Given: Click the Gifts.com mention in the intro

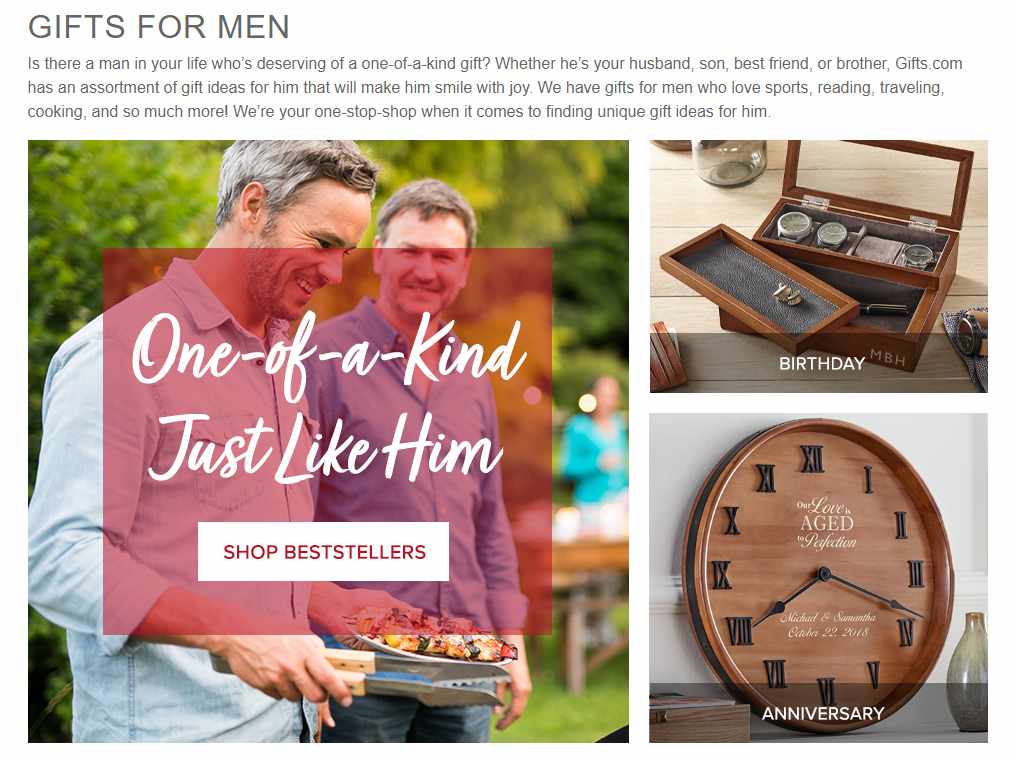Looking at the screenshot, I should click(928, 64).
